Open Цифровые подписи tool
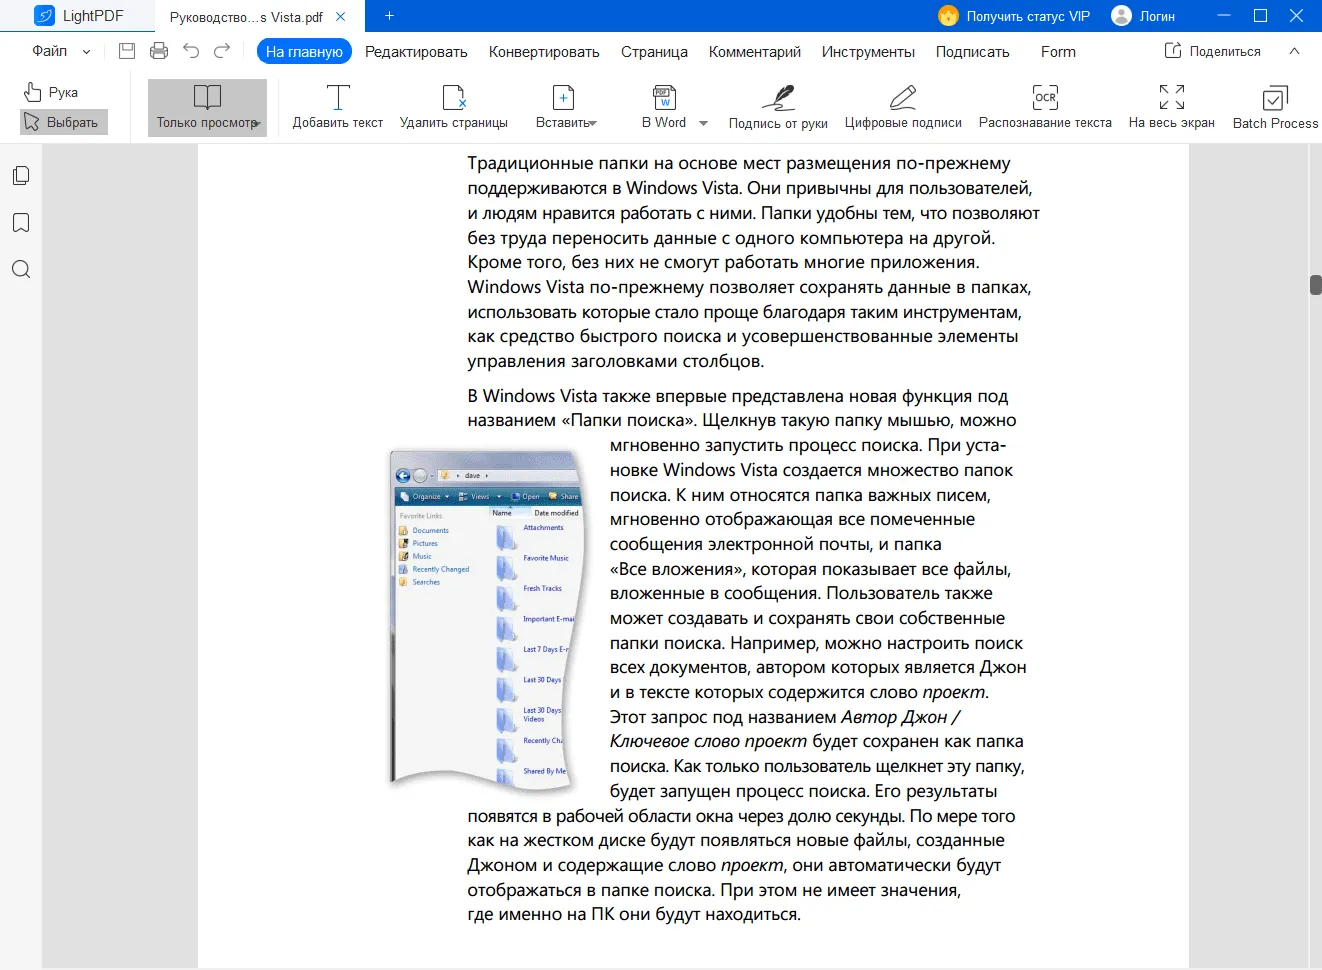This screenshot has width=1322, height=970. (x=903, y=107)
